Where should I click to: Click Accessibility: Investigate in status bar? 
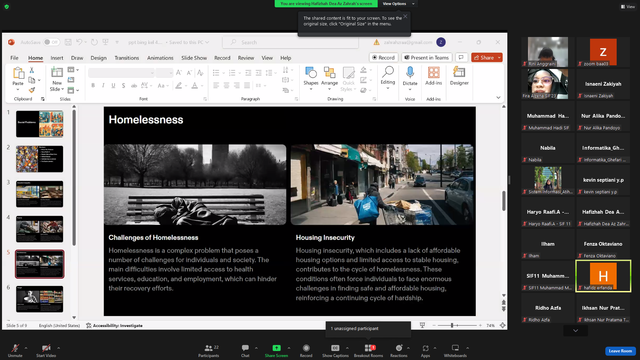114,326
